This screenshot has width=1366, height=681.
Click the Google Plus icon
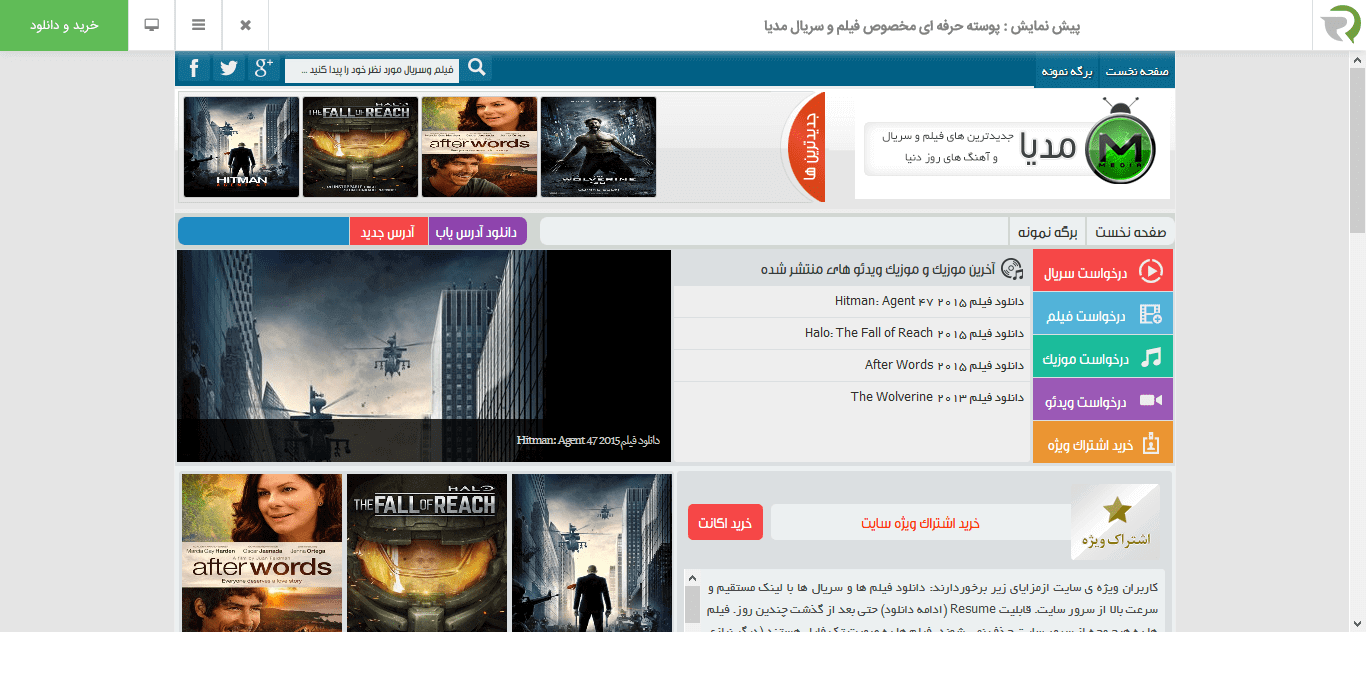click(264, 69)
